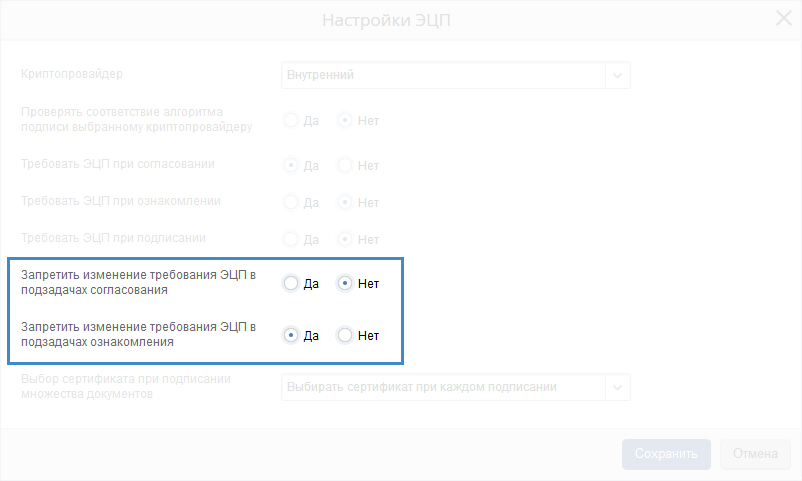Select Да for algorithm conformity check
The image size is (802, 481).
click(x=291, y=121)
